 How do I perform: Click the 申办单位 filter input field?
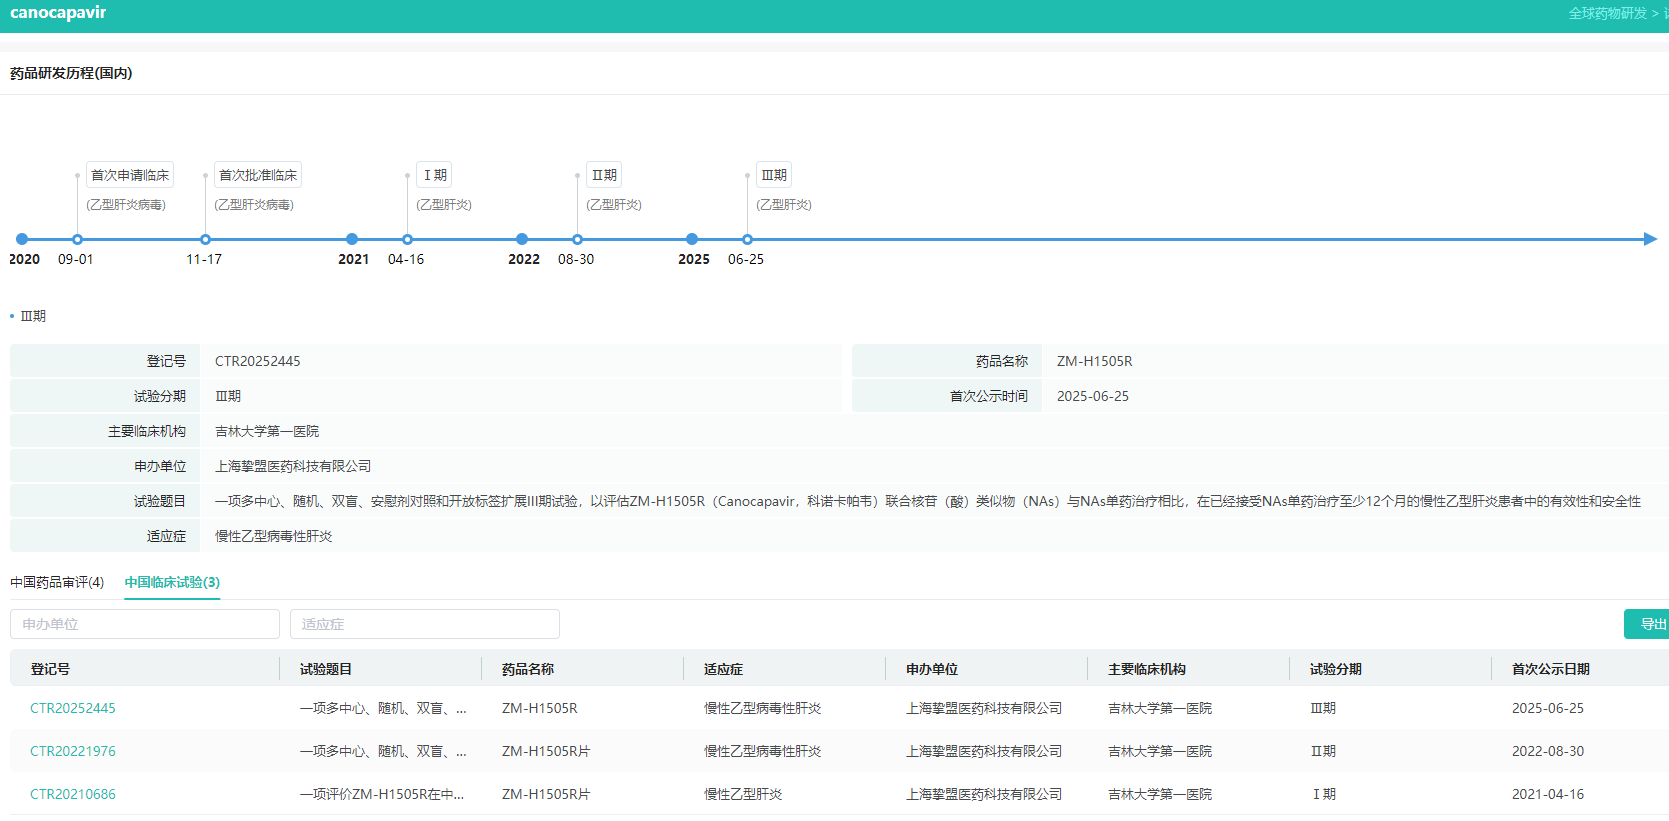click(145, 624)
